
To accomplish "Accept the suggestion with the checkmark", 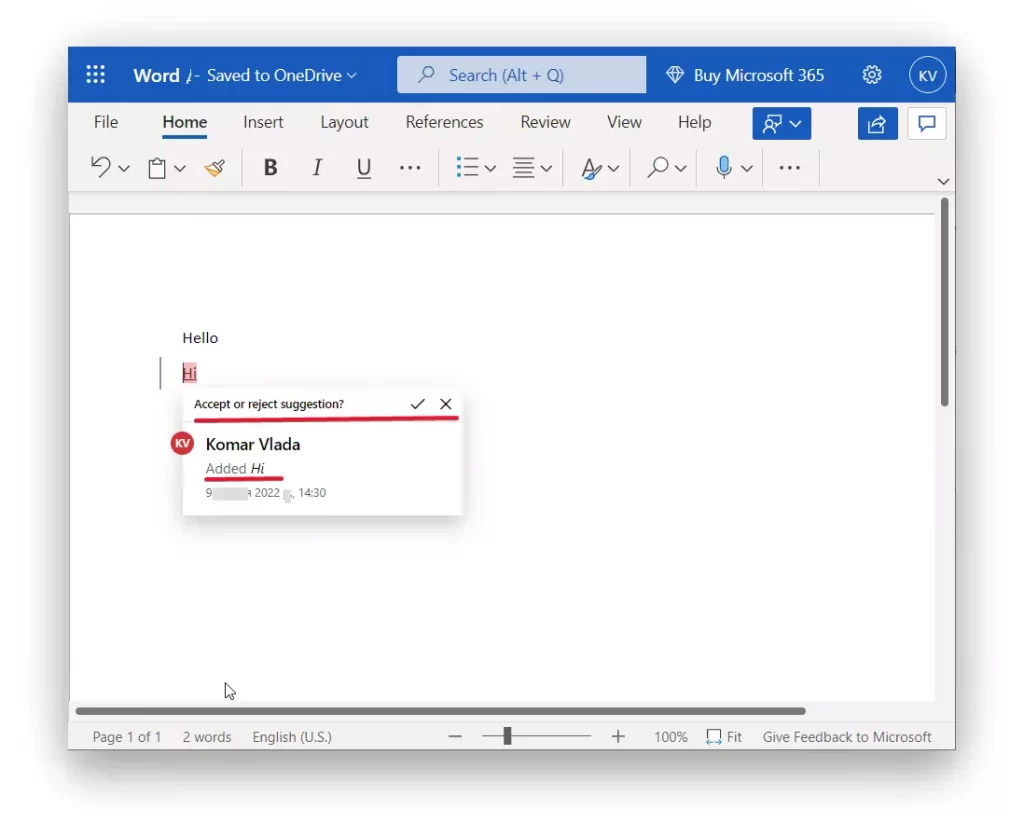I will tap(417, 404).
